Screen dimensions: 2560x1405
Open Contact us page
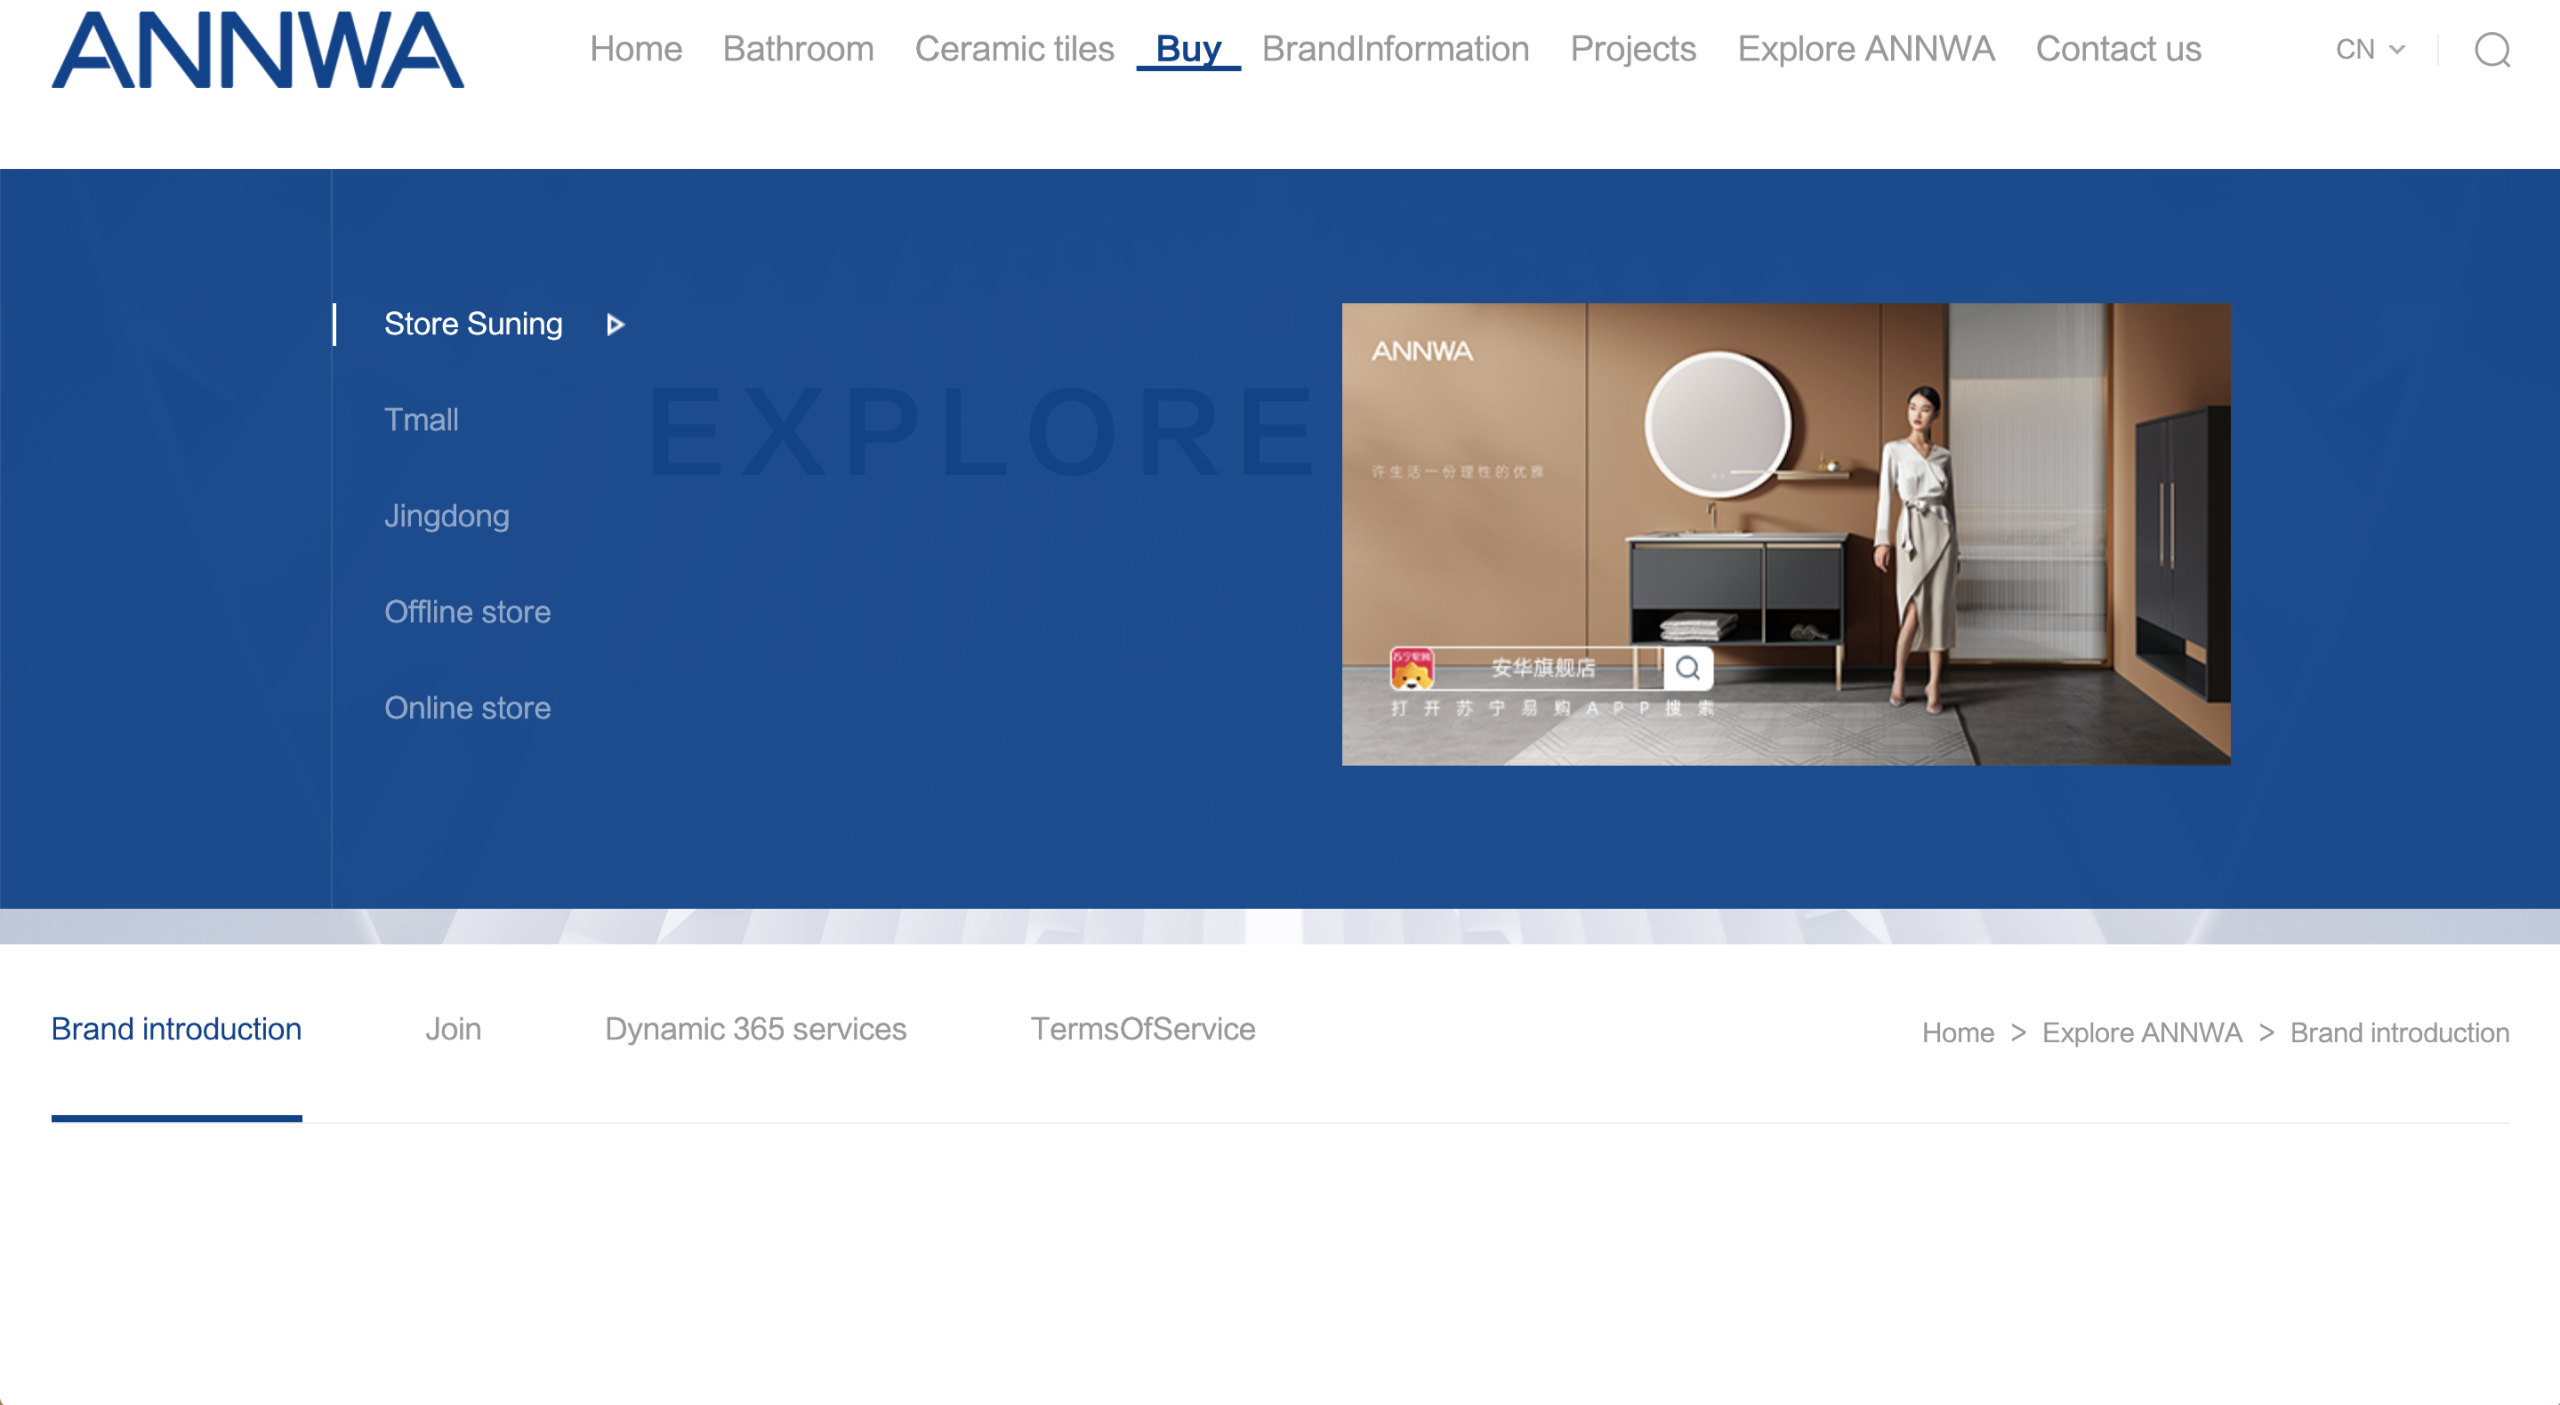(2118, 49)
